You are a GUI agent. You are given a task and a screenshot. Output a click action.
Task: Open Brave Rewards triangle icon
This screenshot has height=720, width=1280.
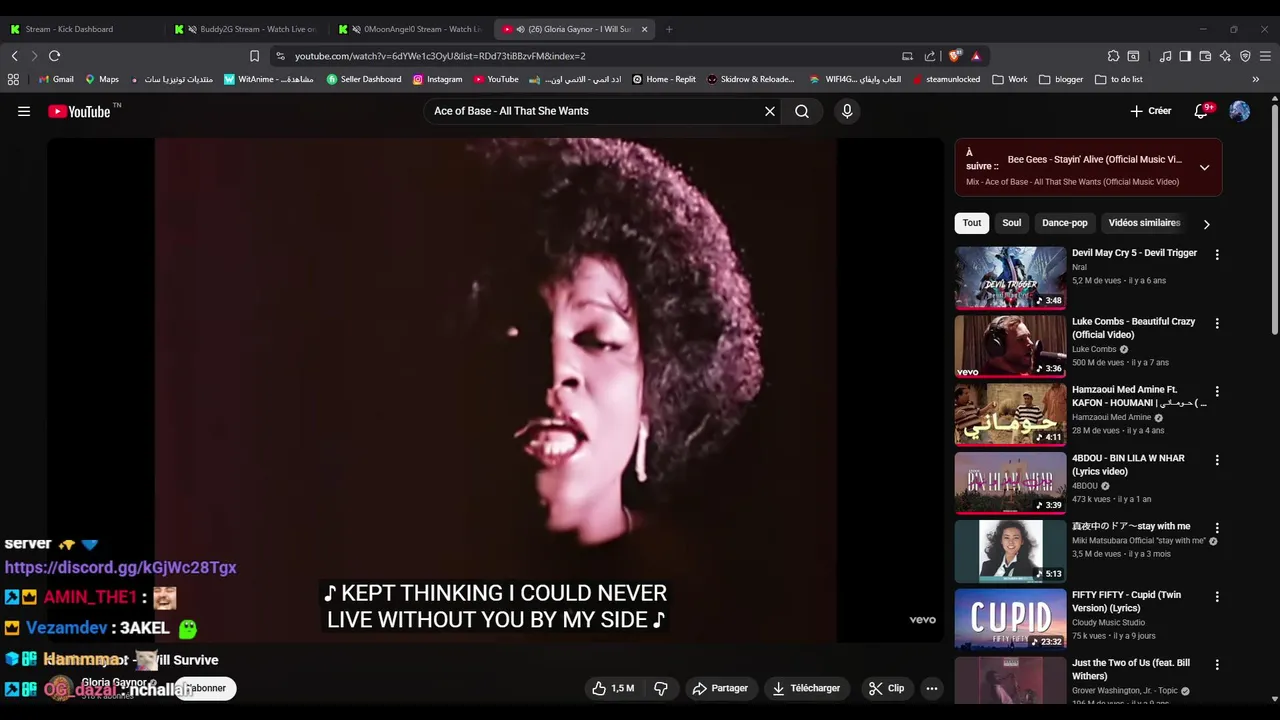[x=976, y=56]
